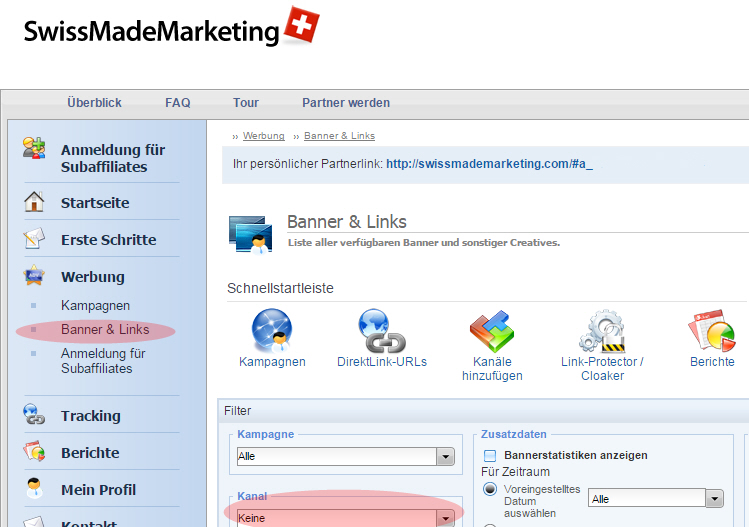Click the SwissMadeMarketing logo
This screenshot has width=749, height=527.
pyautogui.click(x=171, y=27)
